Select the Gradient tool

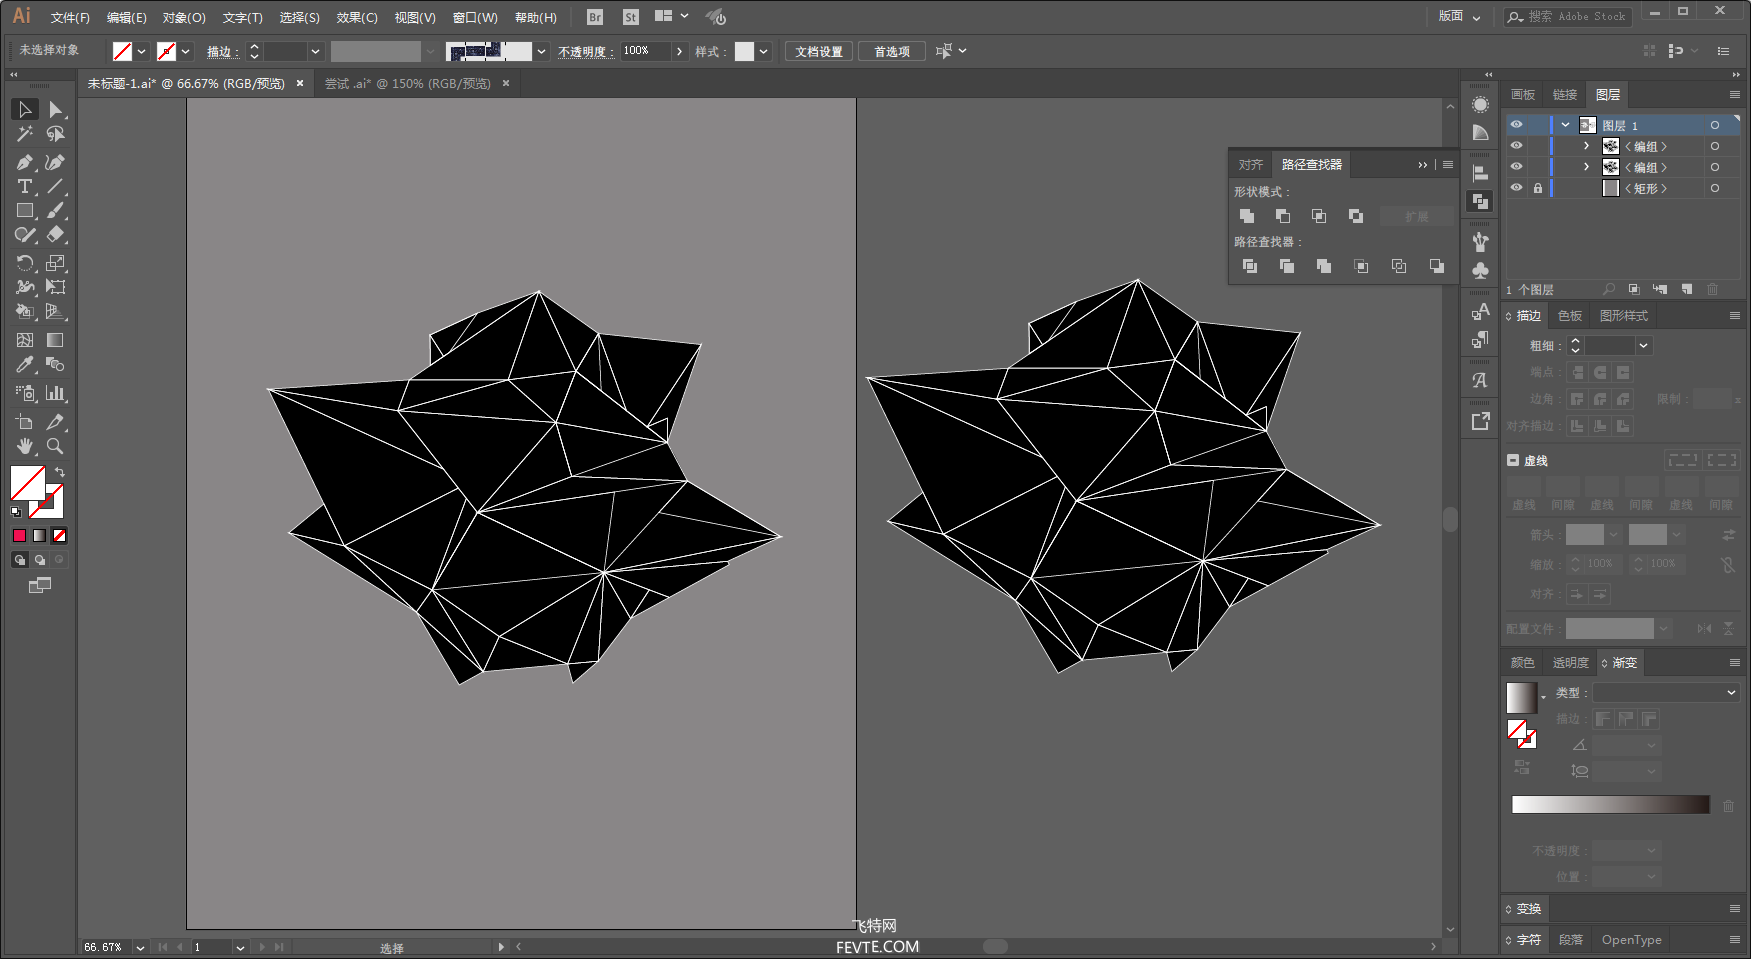click(x=56, y=340)
